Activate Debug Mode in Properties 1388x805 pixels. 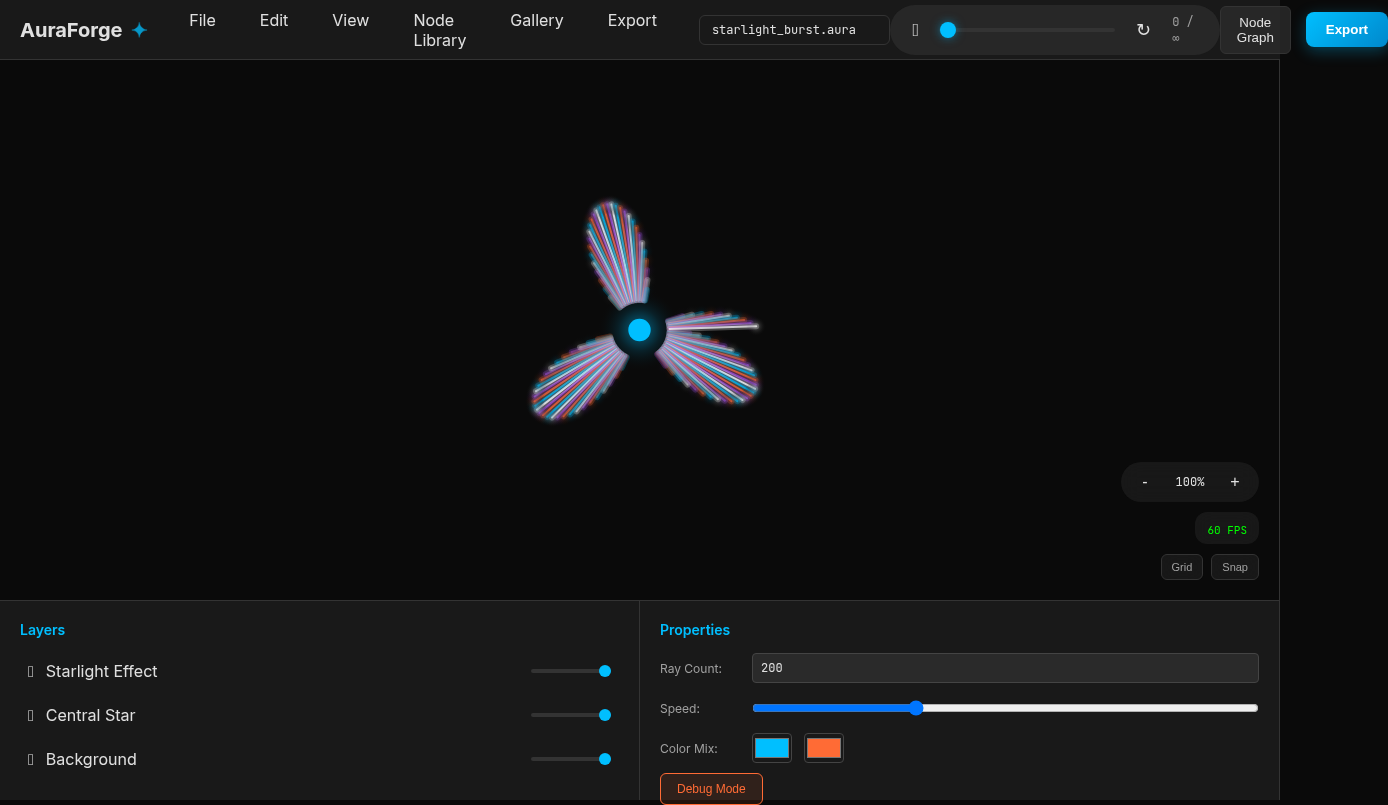point(711,789)
